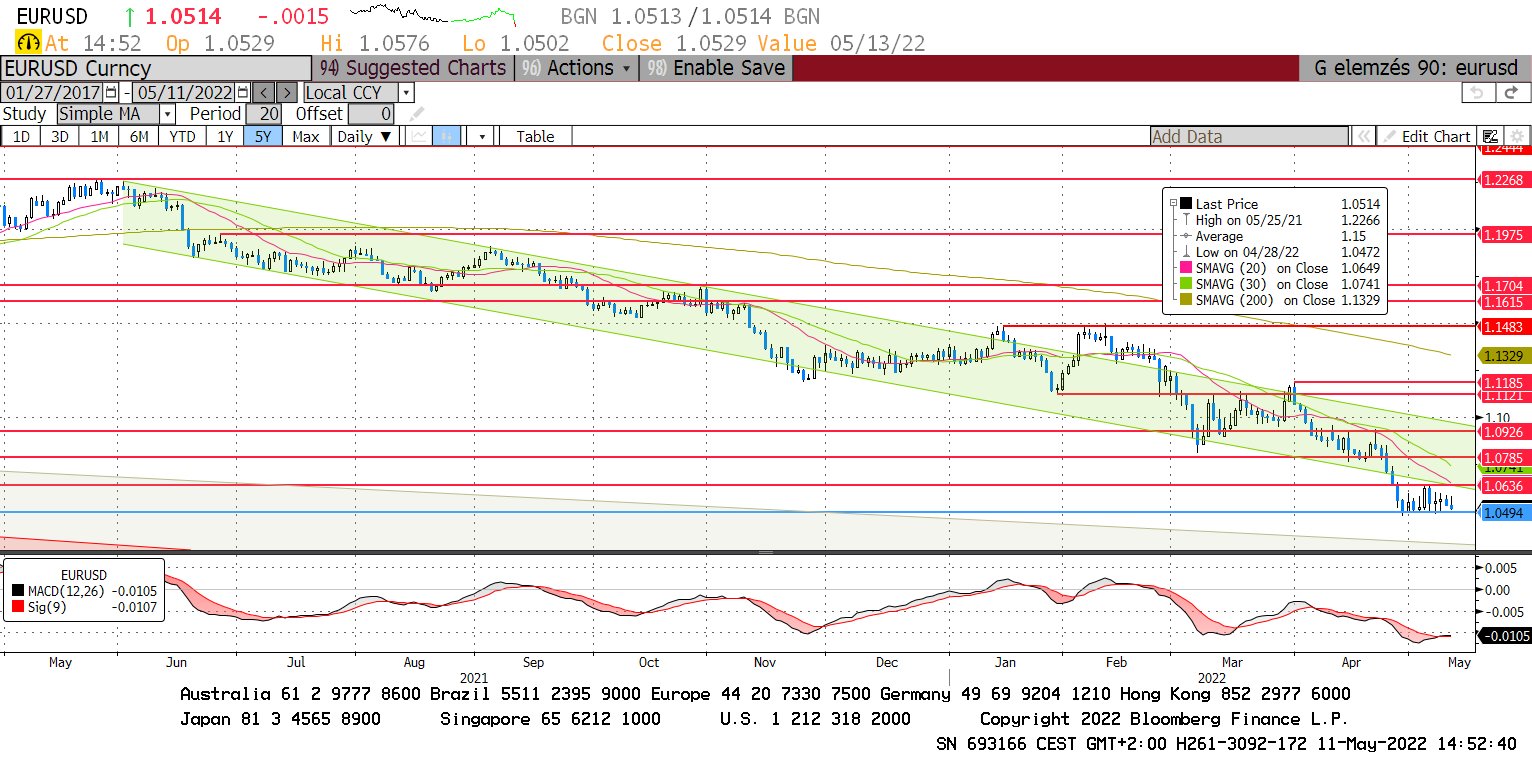This screenshot has width=1532, height=773.
Task: Open Suggested Charts
Action: [x=412, y=68]
